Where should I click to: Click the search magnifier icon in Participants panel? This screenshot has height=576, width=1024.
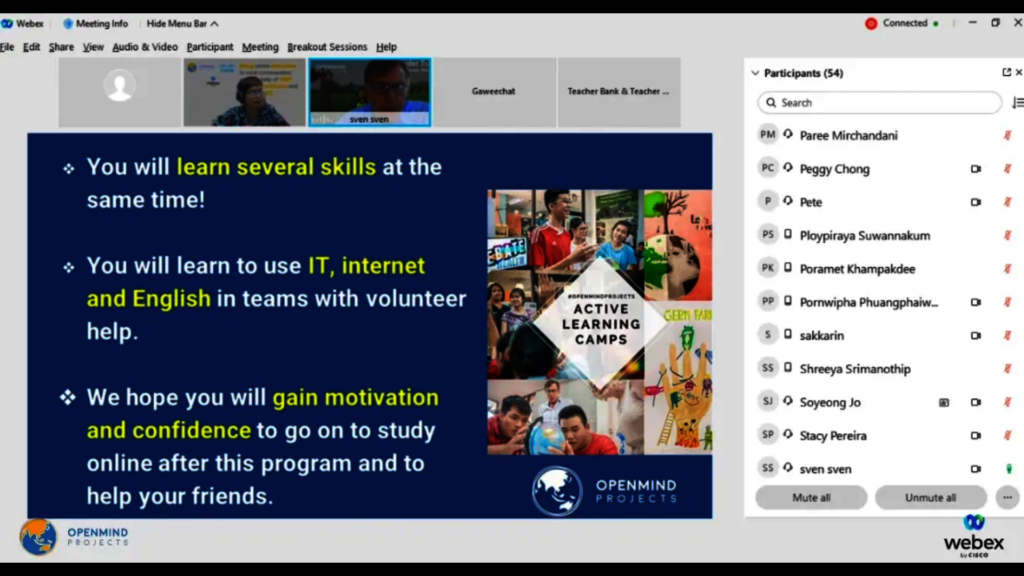770,102
